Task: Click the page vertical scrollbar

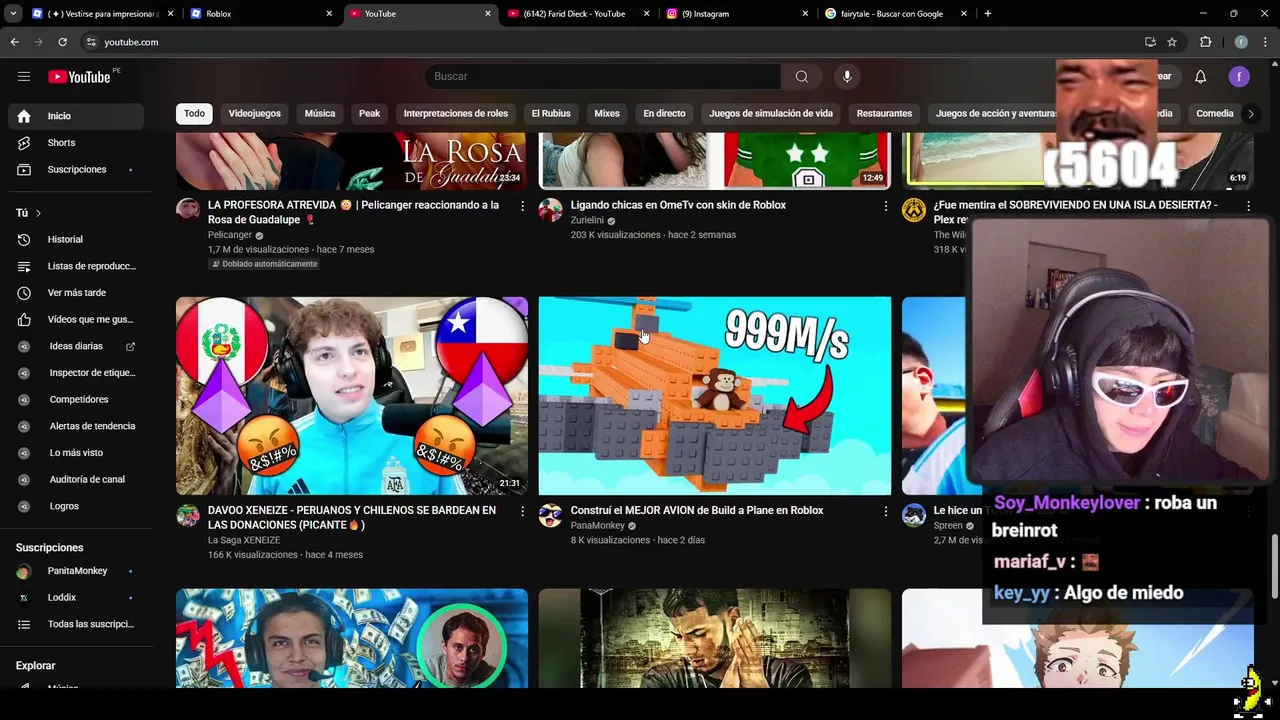Action: (x=1274, y=565)
